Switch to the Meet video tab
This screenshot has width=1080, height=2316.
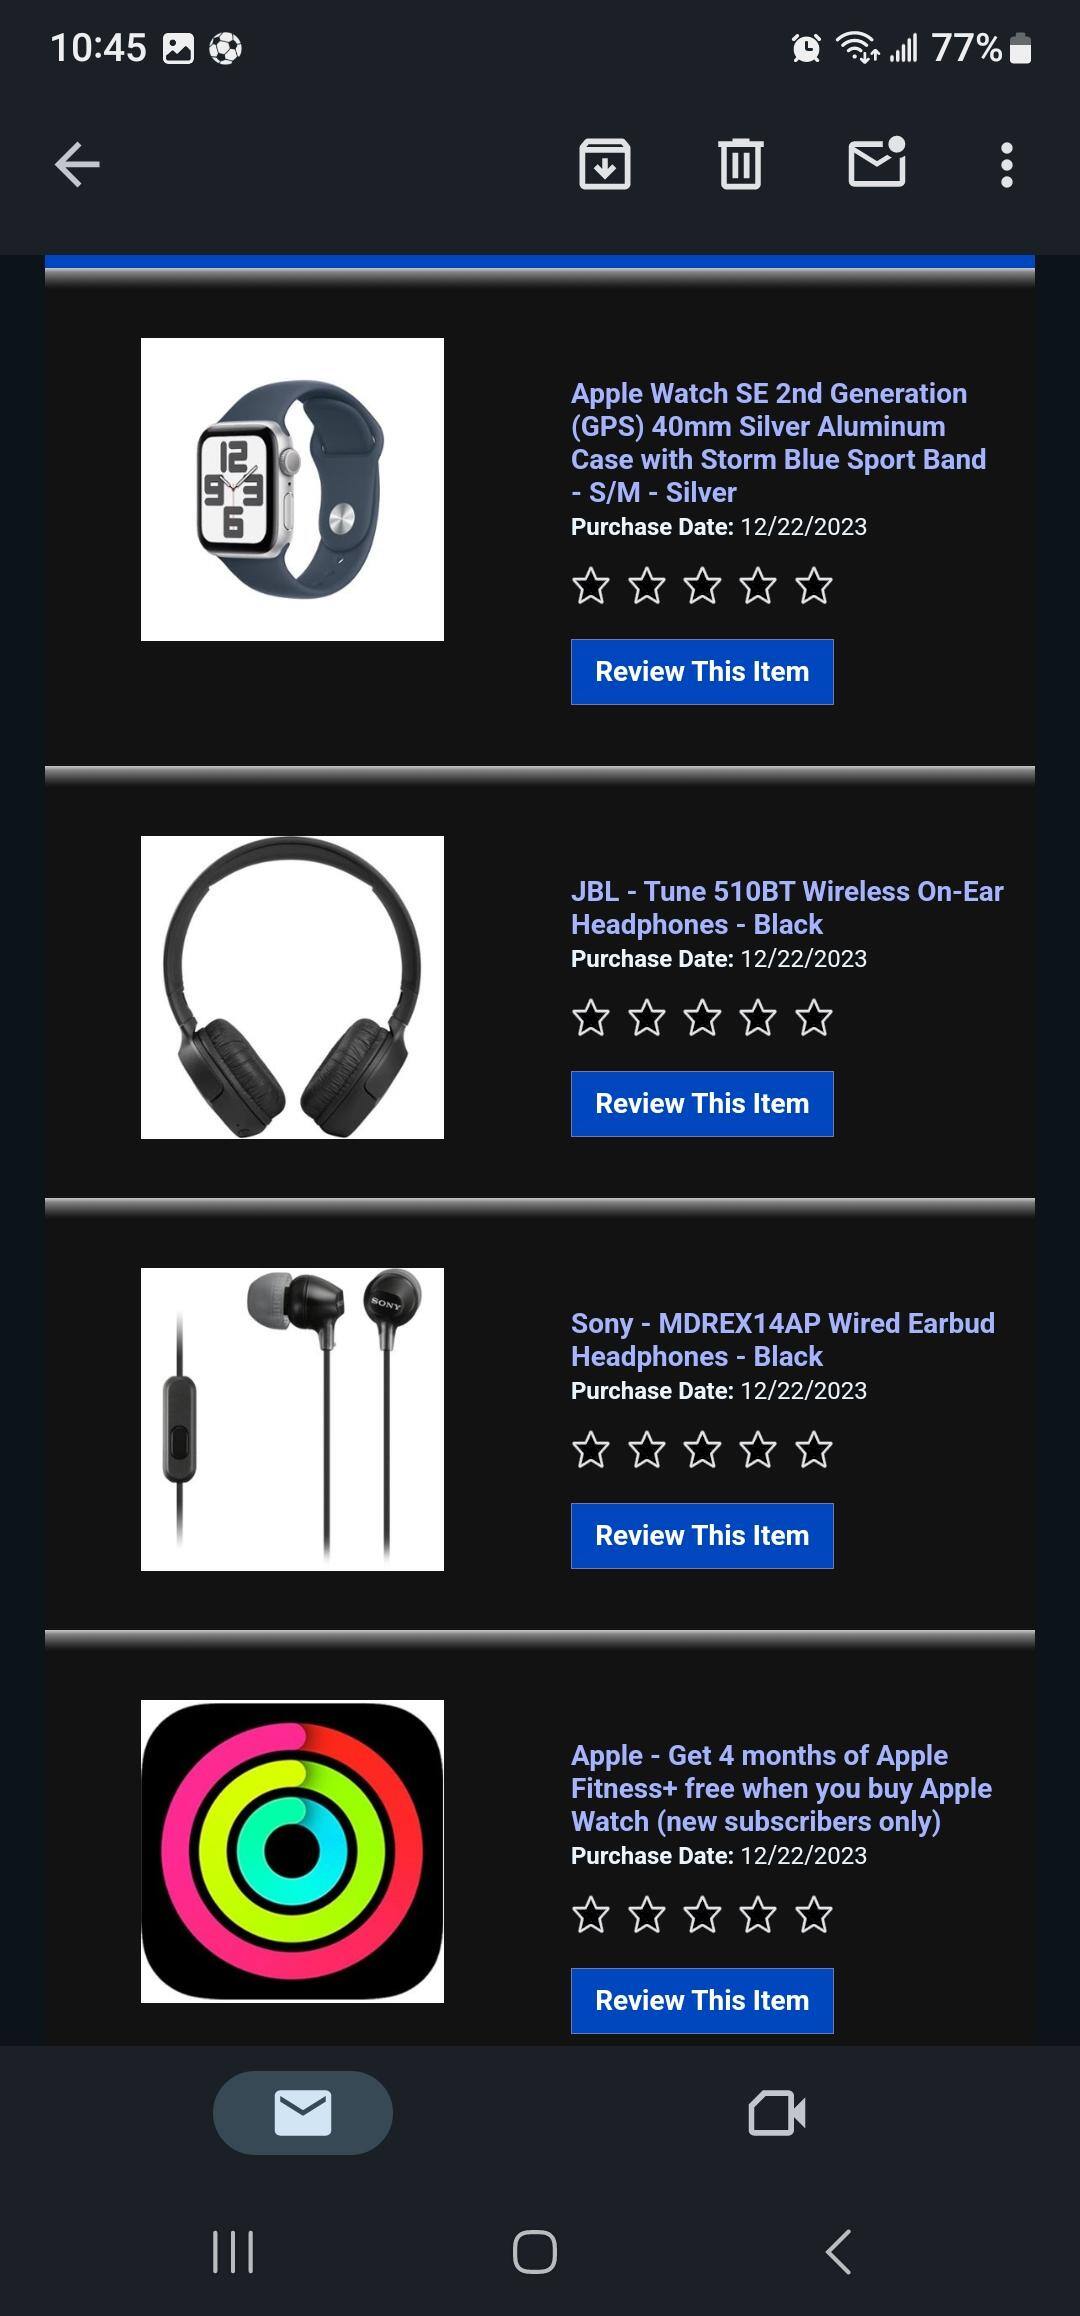tap(777, 2113)
